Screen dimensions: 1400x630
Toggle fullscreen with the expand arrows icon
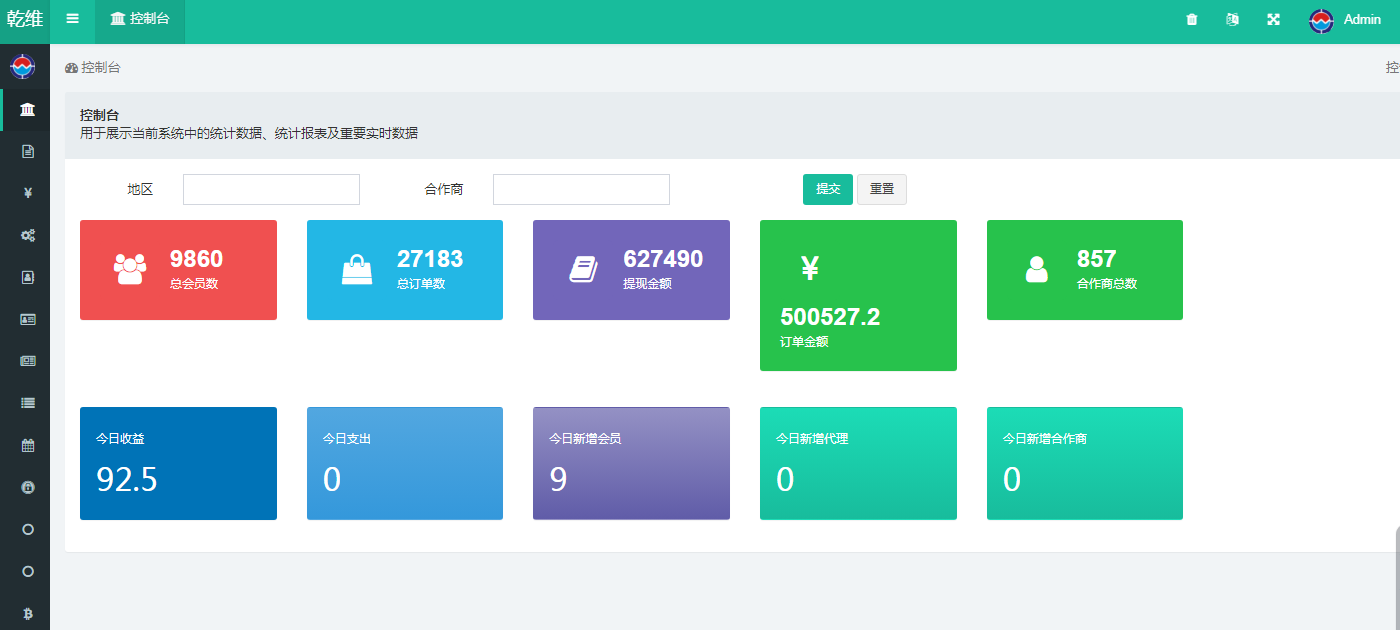tap(1273, 20)
